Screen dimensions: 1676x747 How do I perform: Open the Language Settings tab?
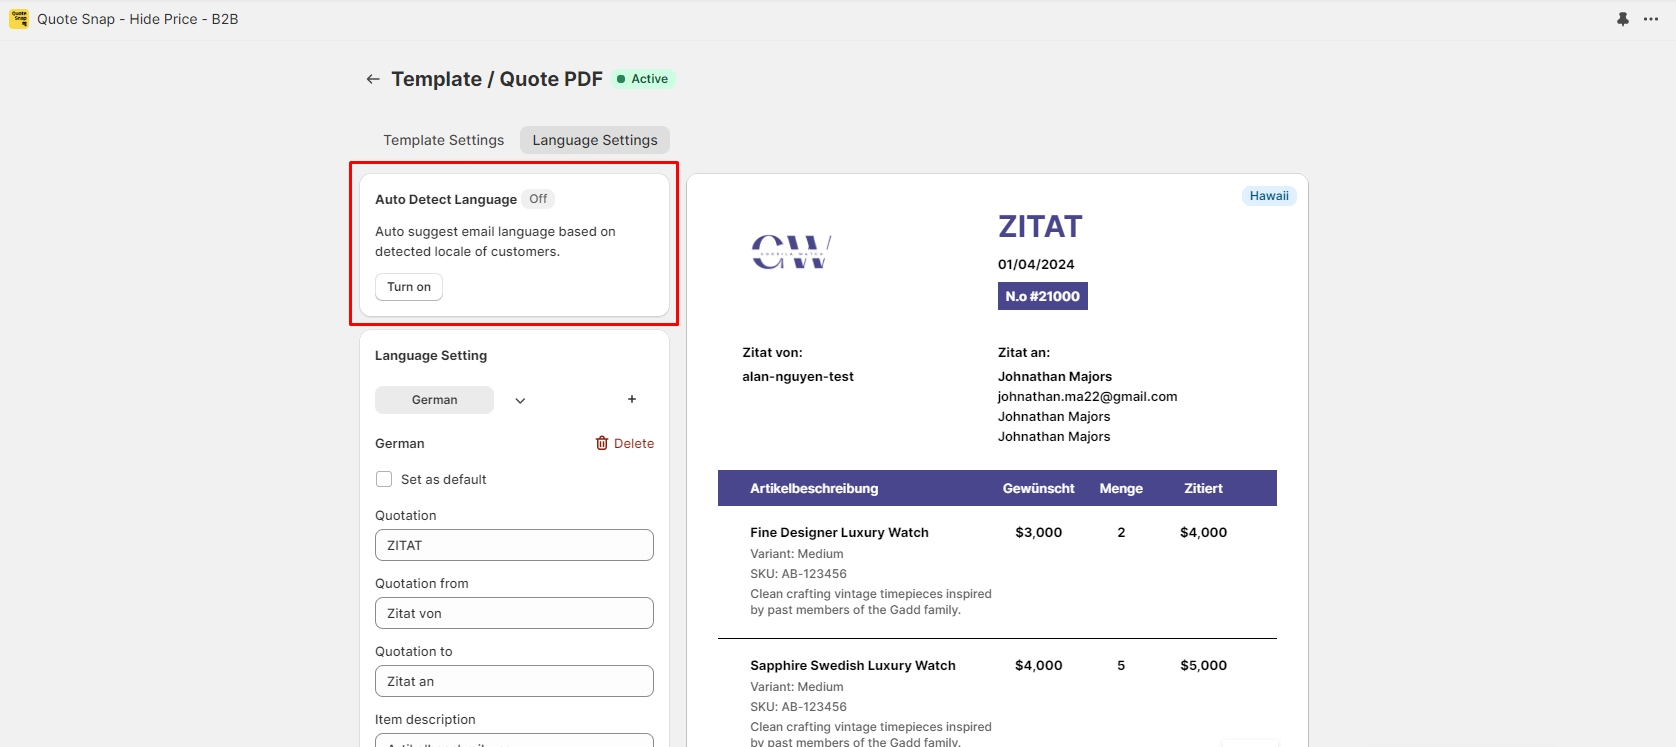click(595, 140)
